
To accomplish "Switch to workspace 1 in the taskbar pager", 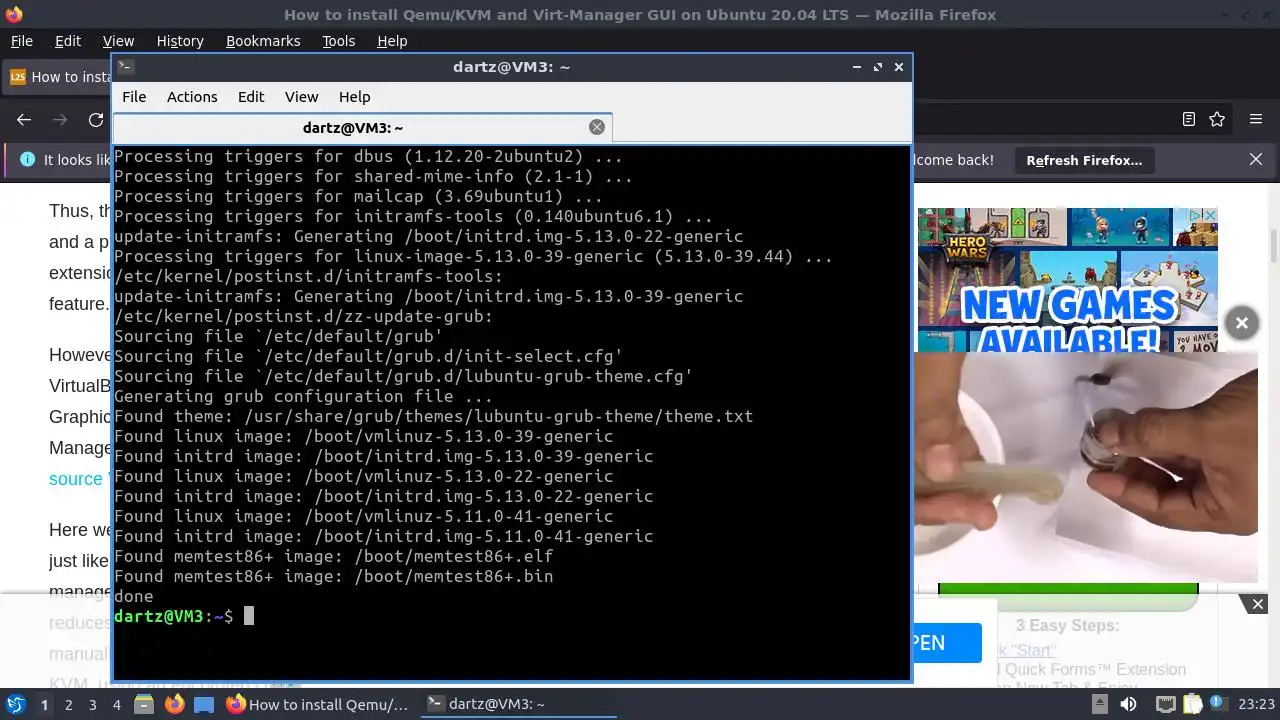I will pyautogui.click(x=45, y=704).
